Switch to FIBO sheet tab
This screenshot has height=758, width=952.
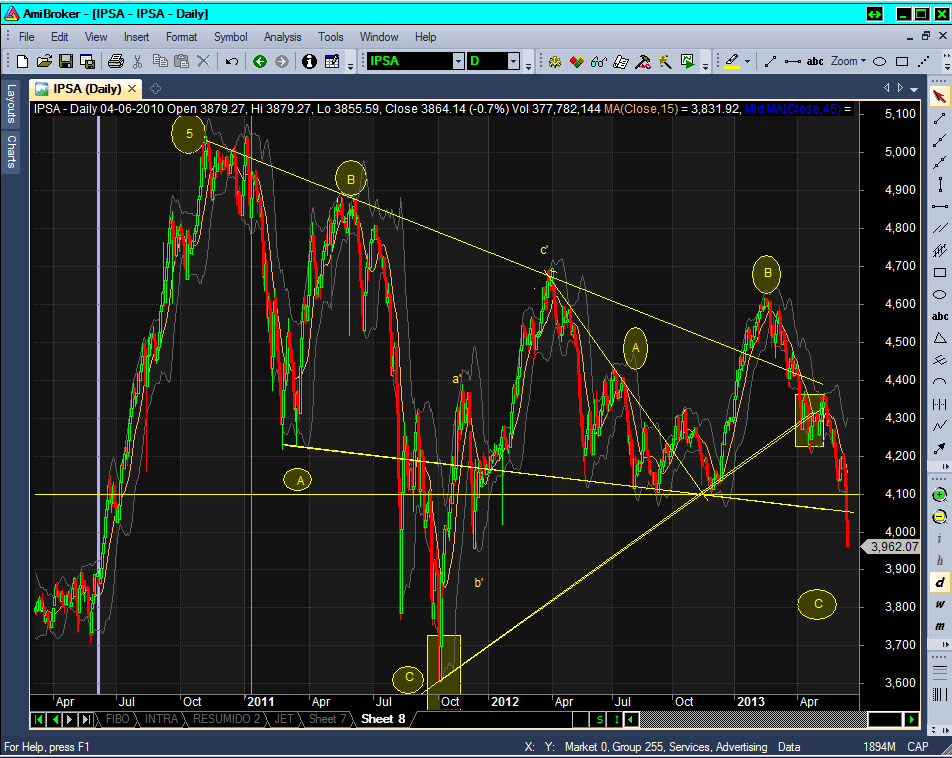coord(118,719)
